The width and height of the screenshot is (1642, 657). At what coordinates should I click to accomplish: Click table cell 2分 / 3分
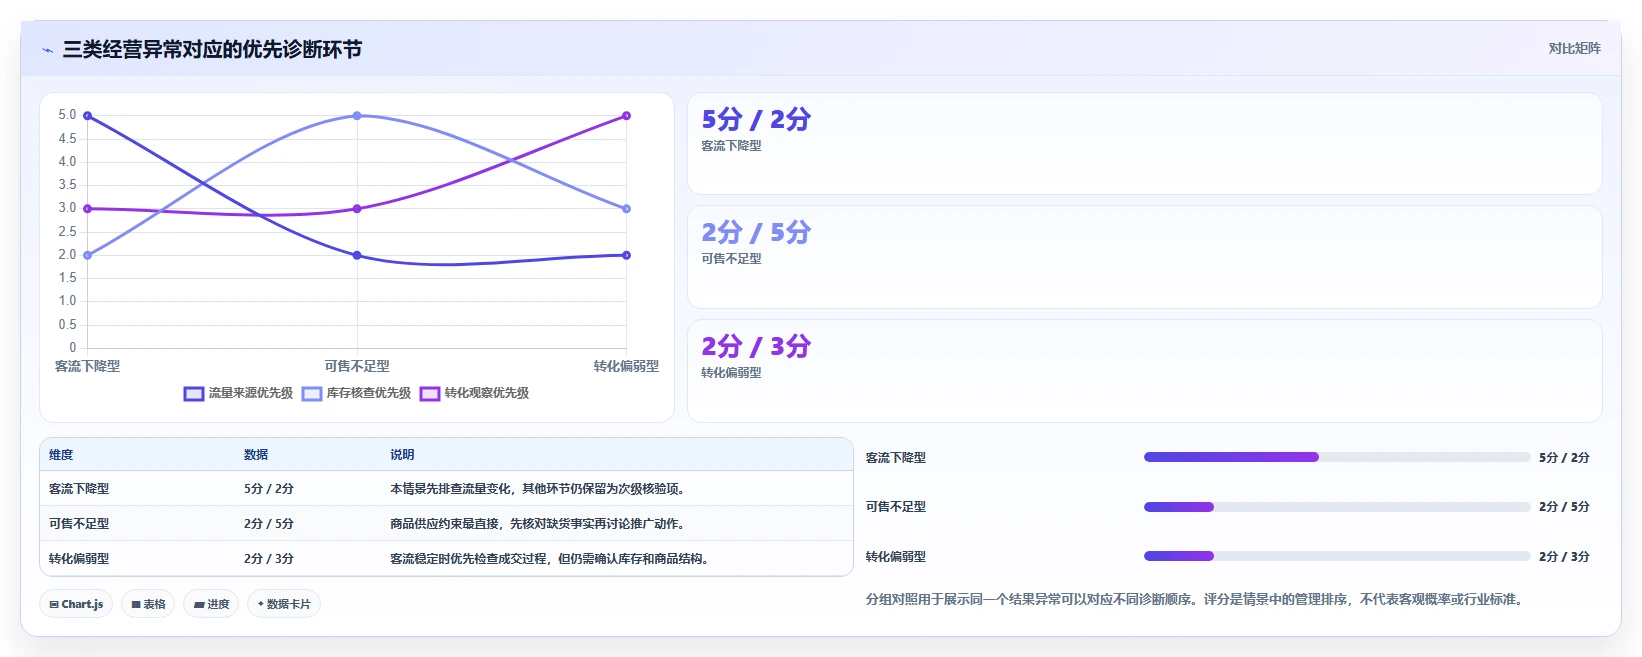[269, 559]
